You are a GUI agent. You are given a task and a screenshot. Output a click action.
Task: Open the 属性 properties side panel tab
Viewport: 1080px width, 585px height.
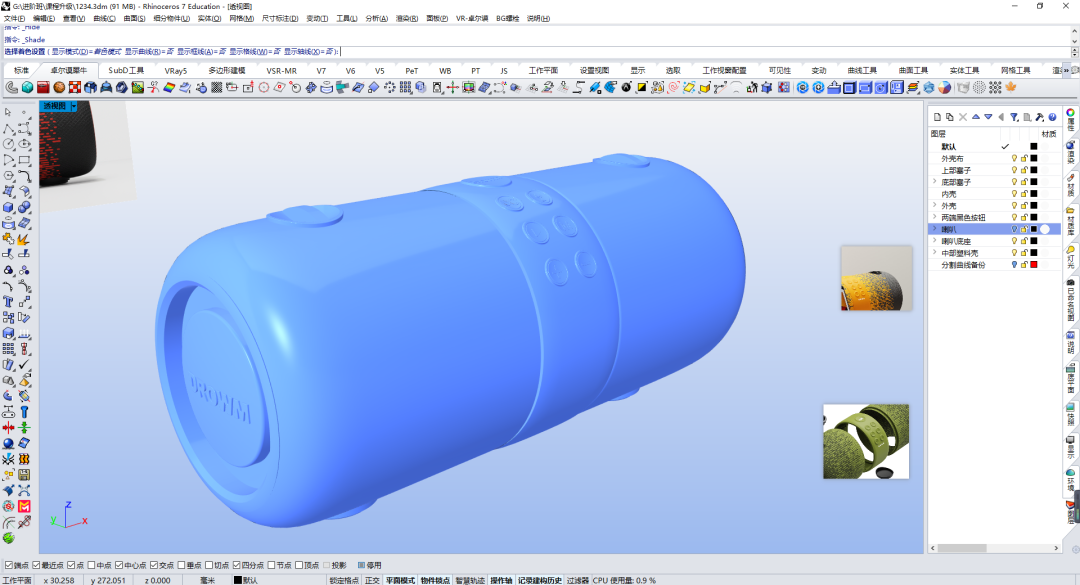pyautogui.click(x=1070, y=120)
